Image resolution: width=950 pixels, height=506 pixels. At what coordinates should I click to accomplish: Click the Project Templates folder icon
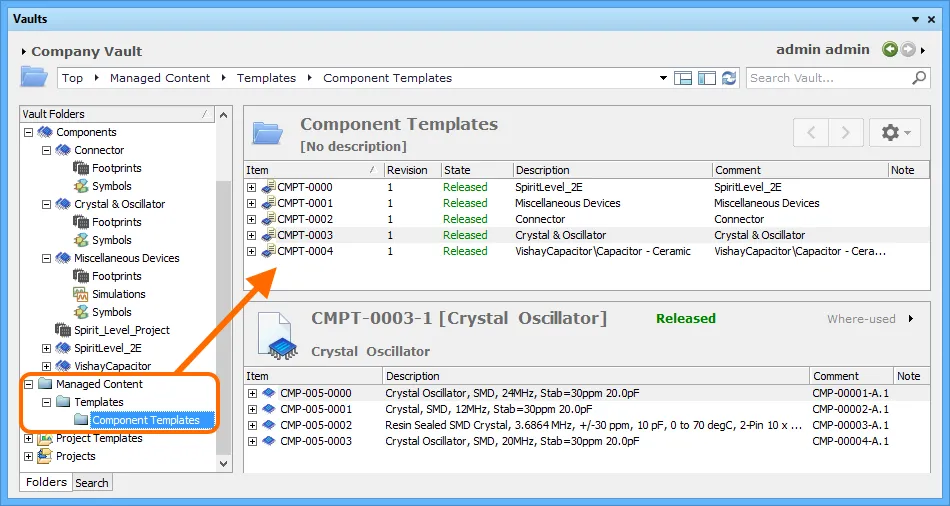coord(45,438)
